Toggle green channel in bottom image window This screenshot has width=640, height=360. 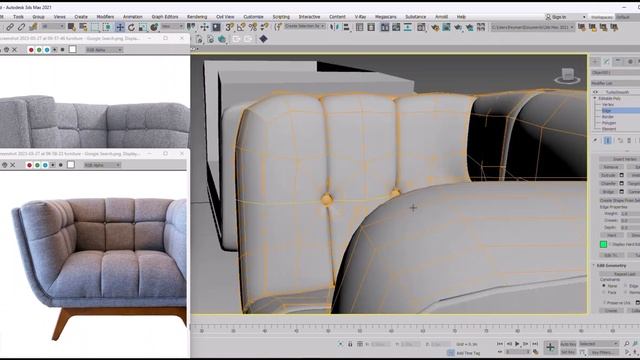click(x=37, y=165)
